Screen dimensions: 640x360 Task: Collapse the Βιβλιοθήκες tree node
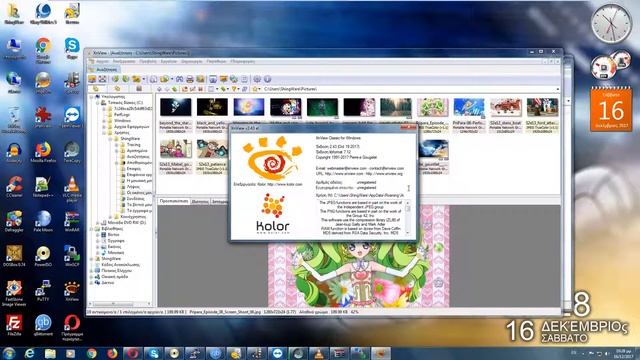point(91,229)
